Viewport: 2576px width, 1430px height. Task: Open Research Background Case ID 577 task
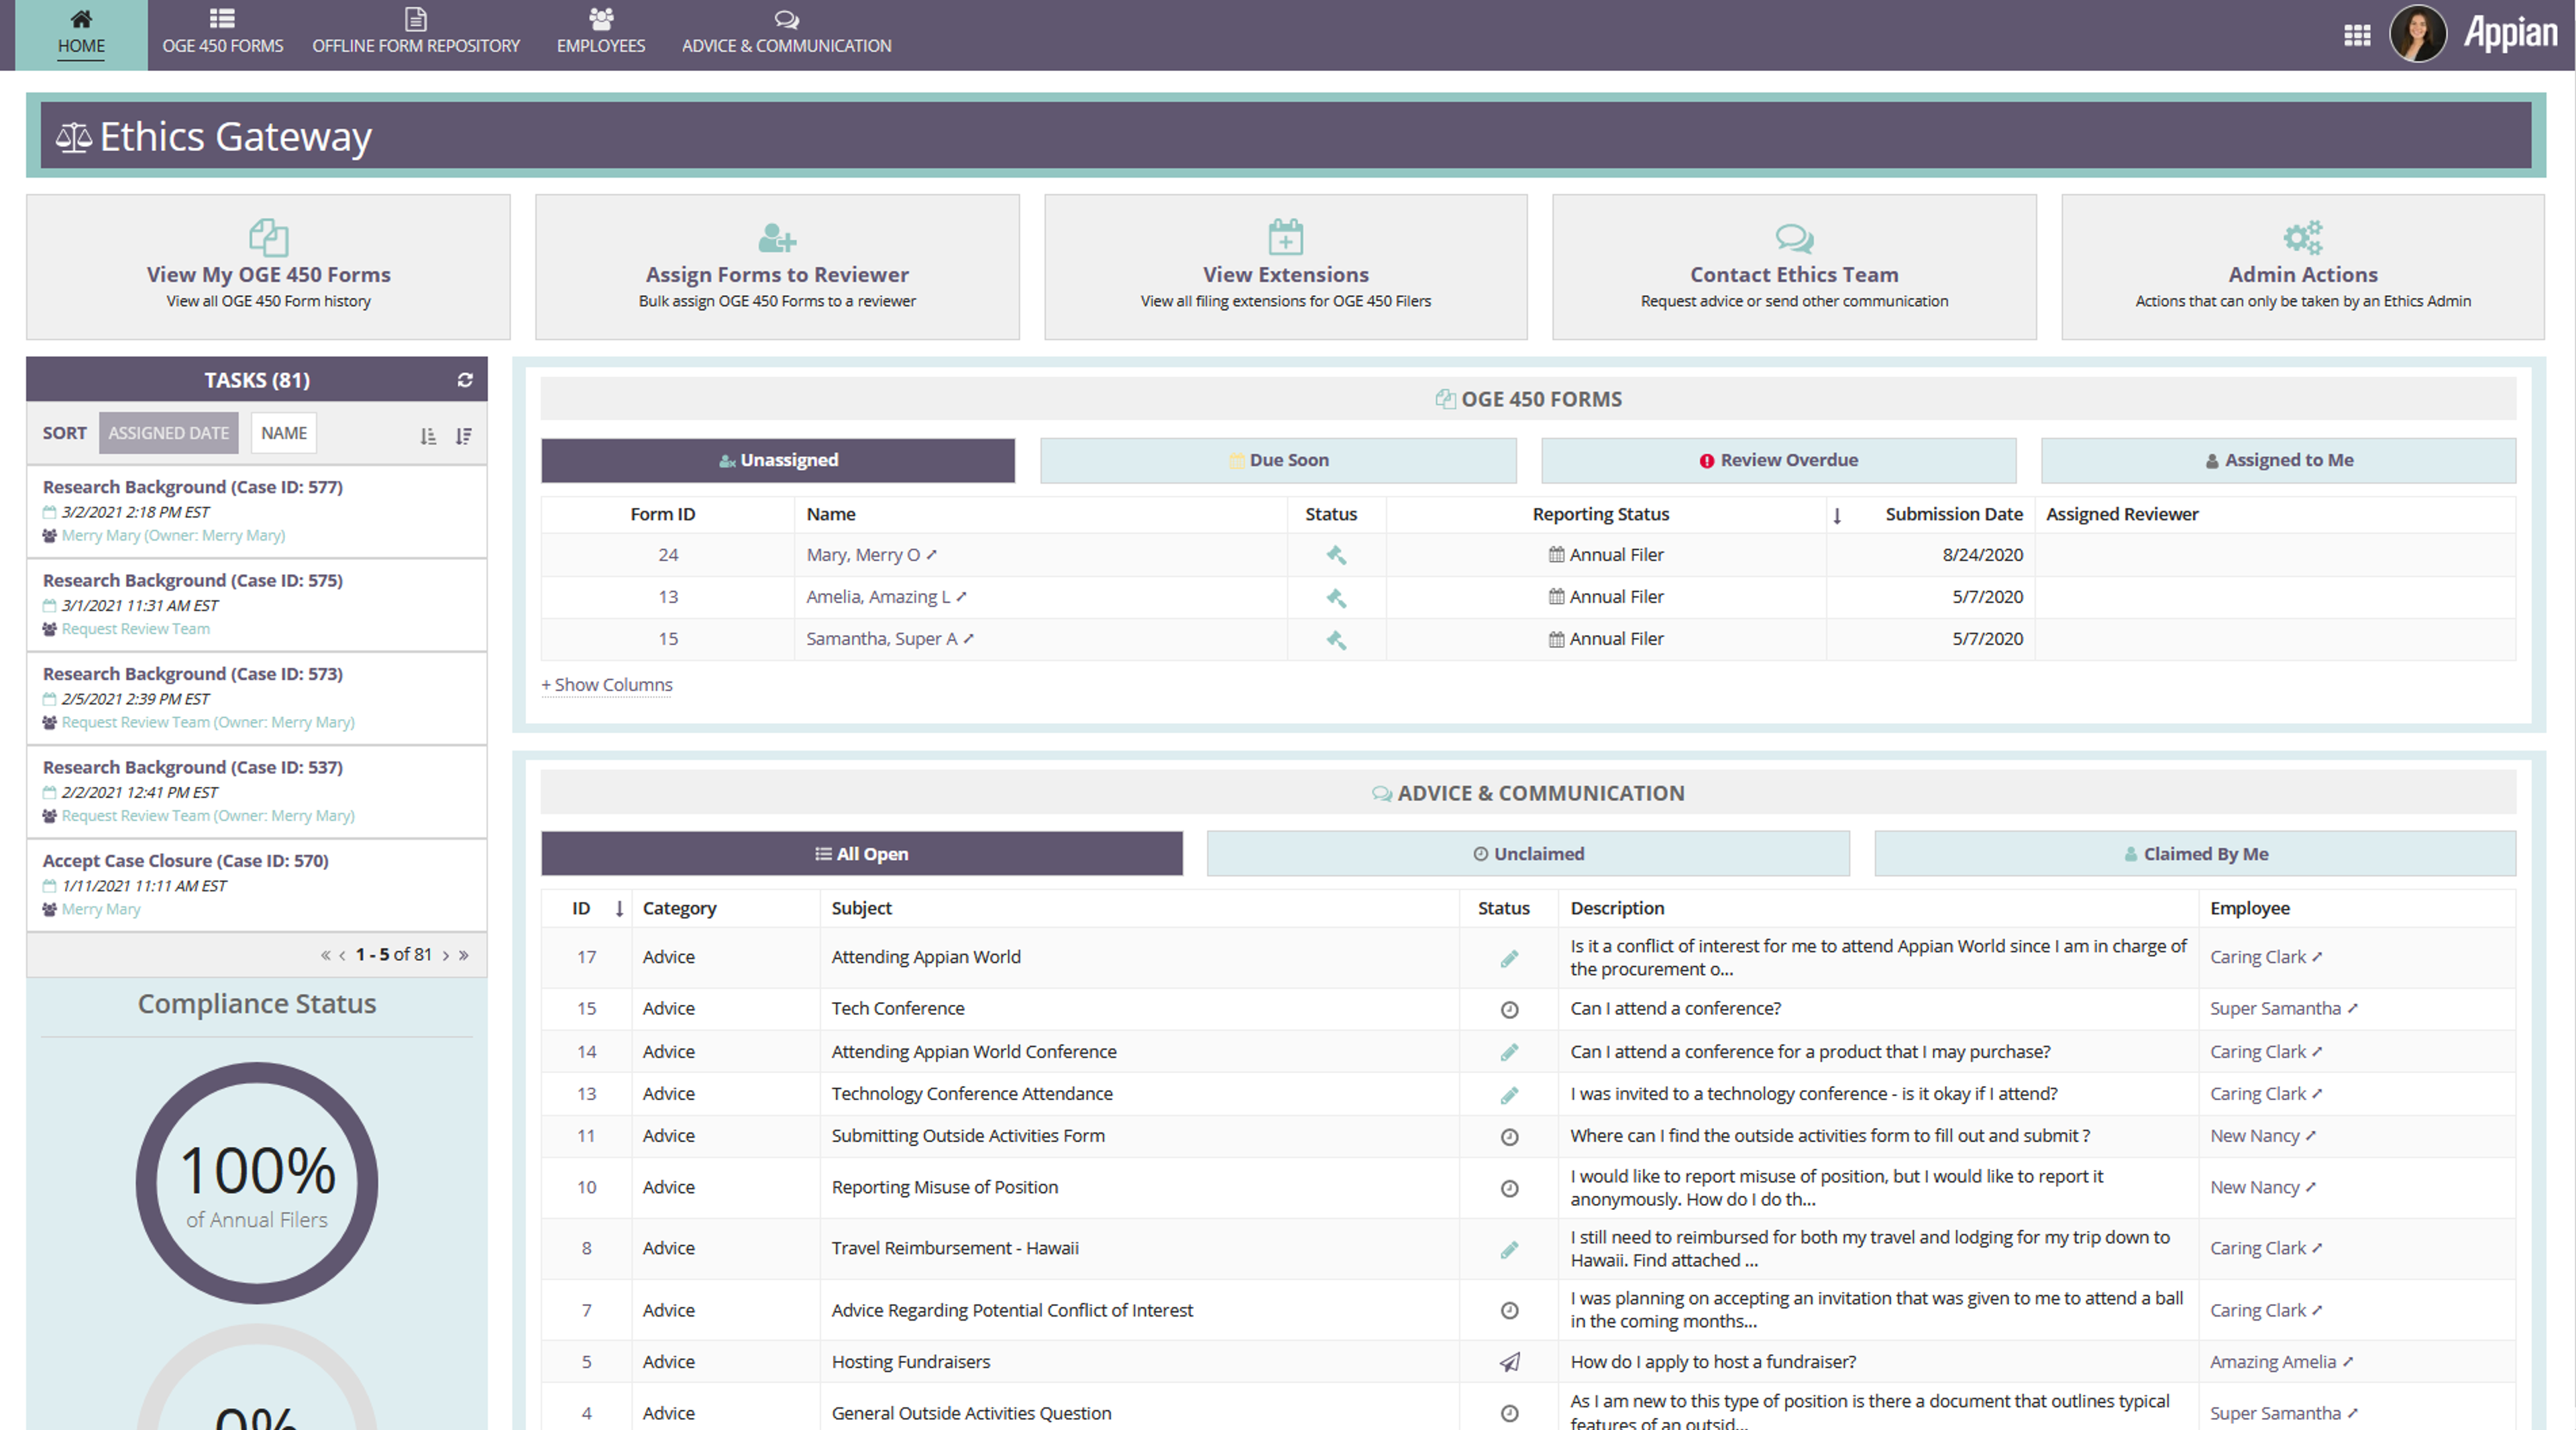193,487
